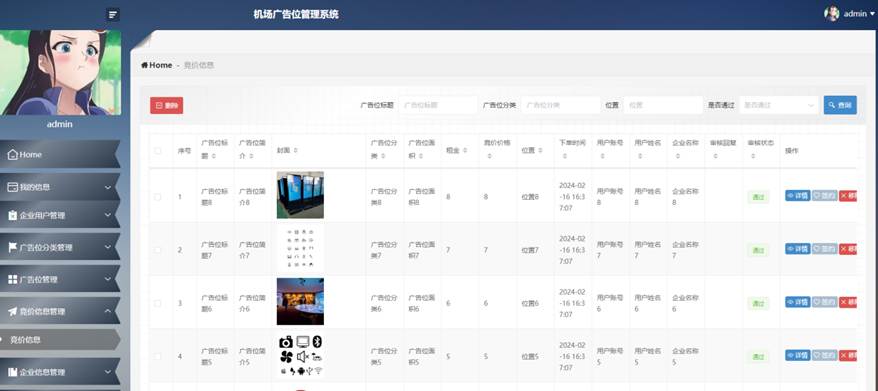Click the paper plane icon of 竞价信息管理
878x391 pixels.
[x=13, y=311]
